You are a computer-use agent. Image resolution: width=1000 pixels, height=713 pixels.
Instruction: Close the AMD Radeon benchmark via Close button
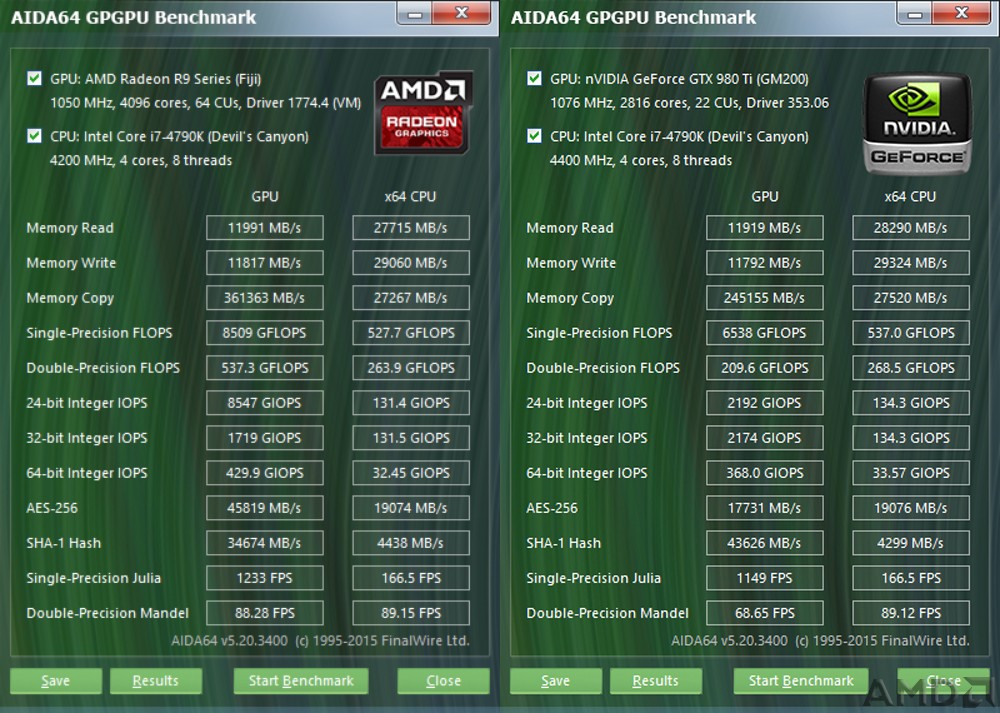443,680
